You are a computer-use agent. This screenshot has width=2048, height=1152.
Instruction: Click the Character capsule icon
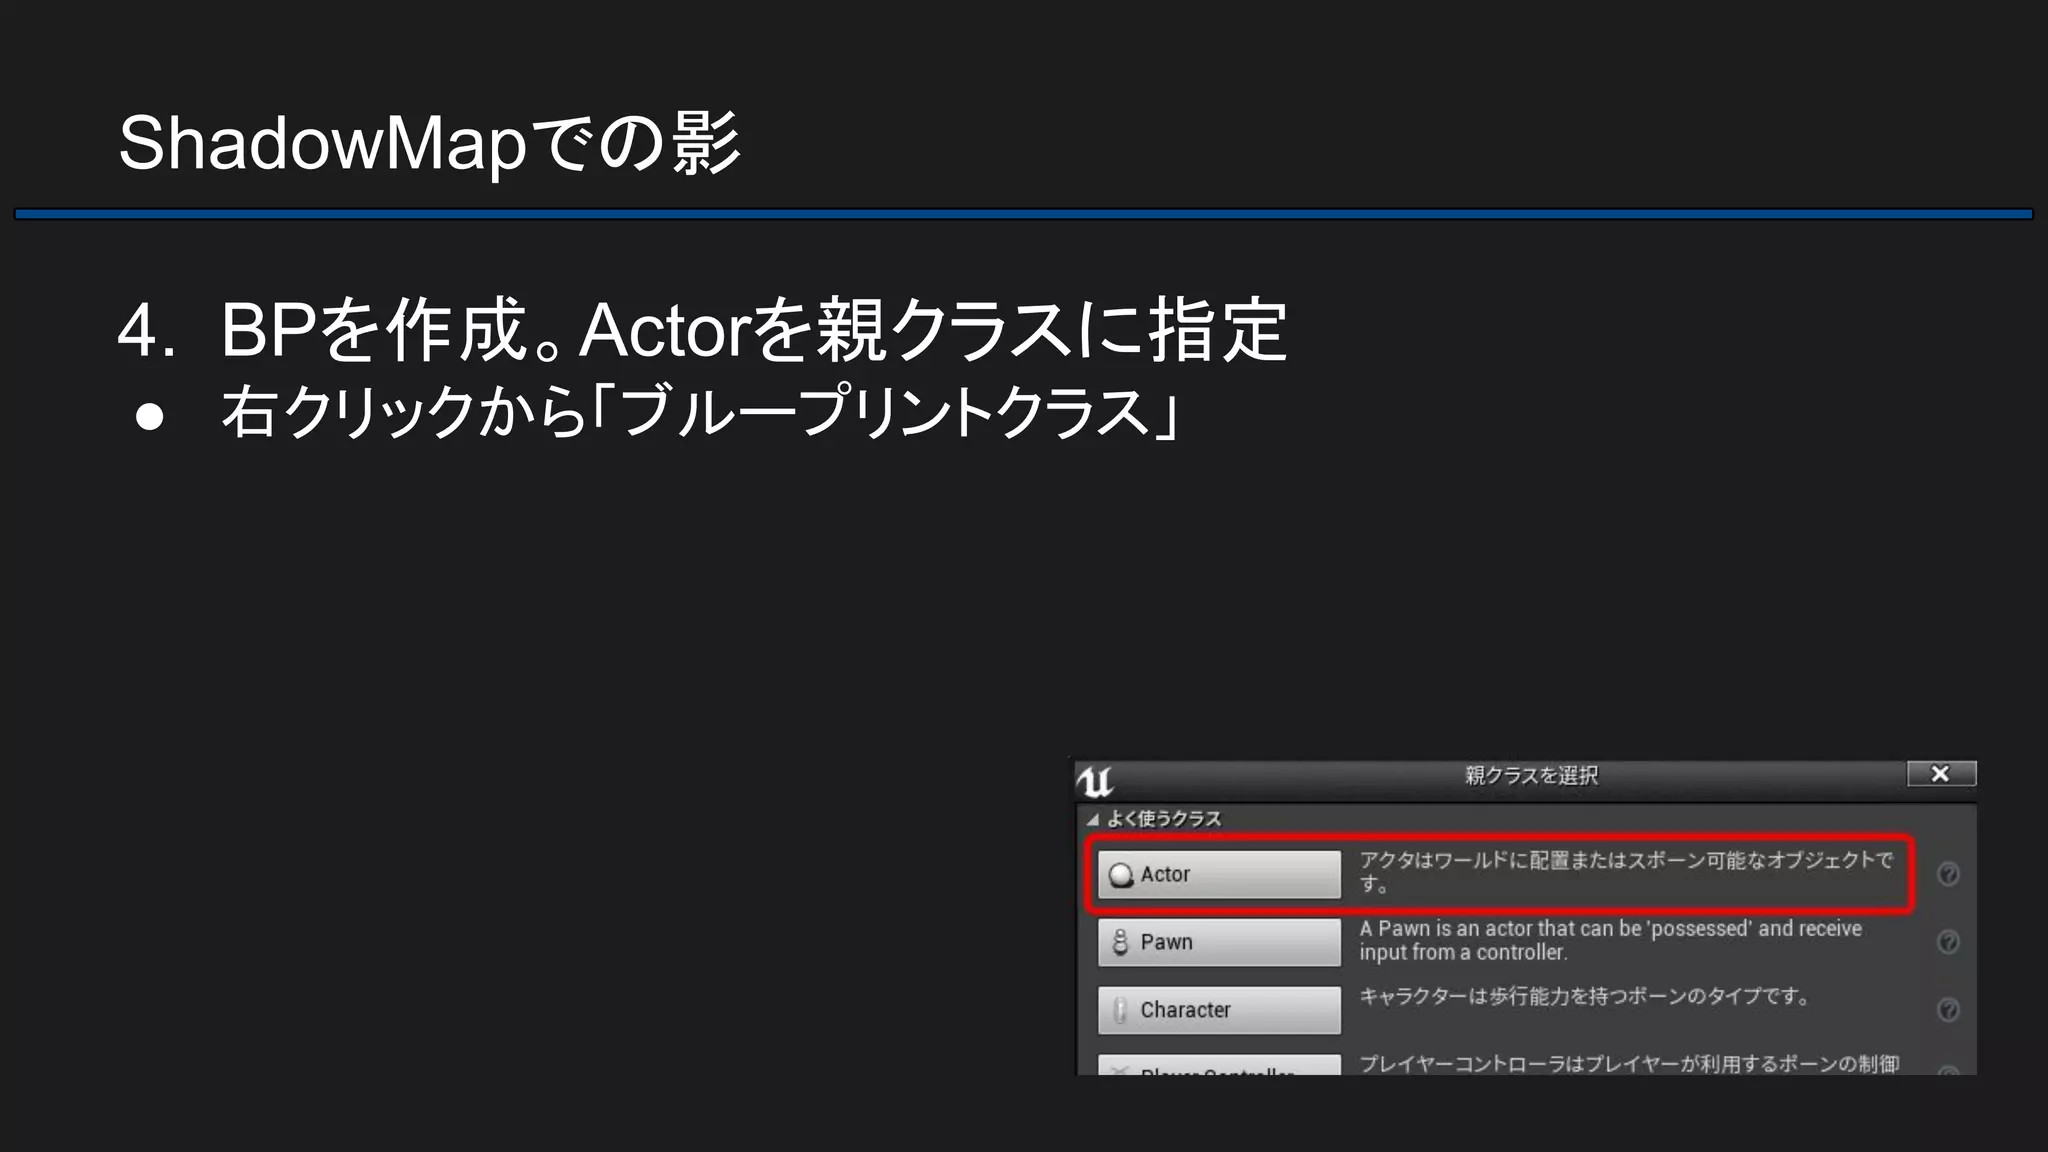1120,1010
